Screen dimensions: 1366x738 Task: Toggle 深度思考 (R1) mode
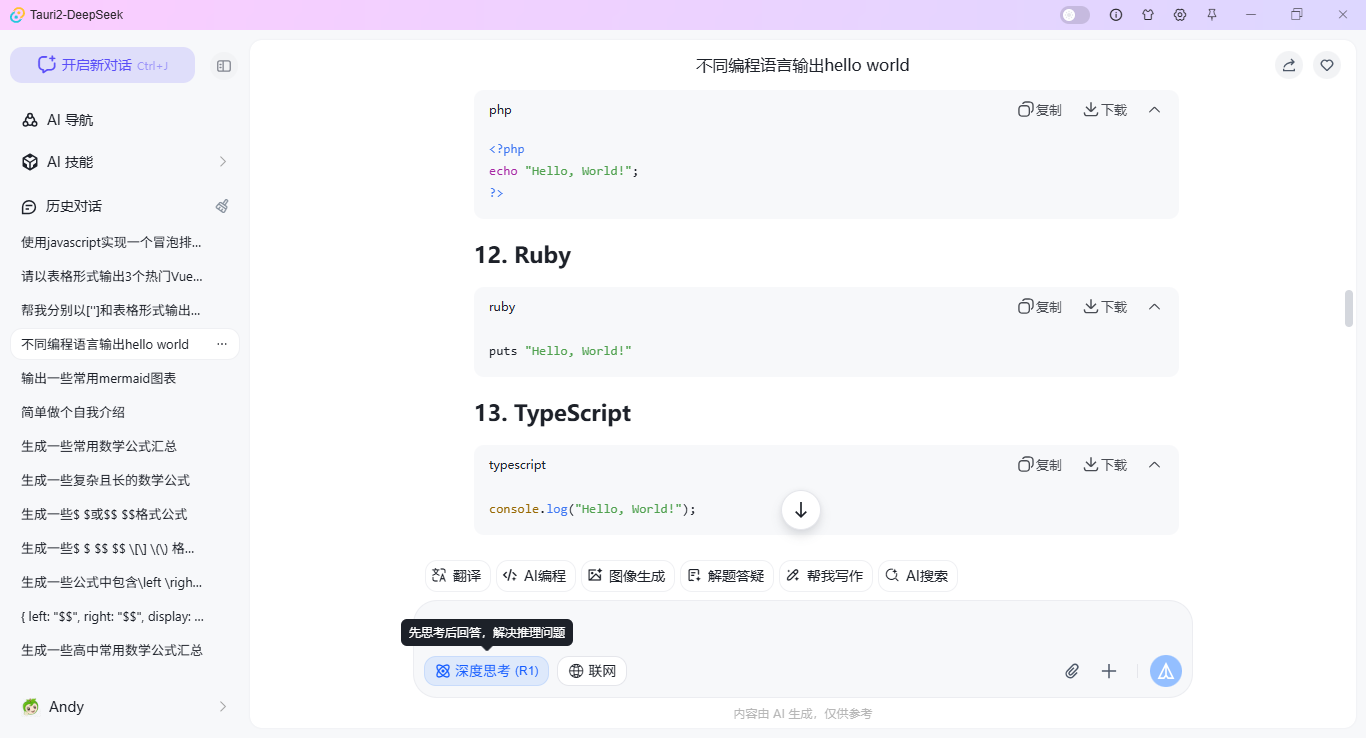[486, 671]
